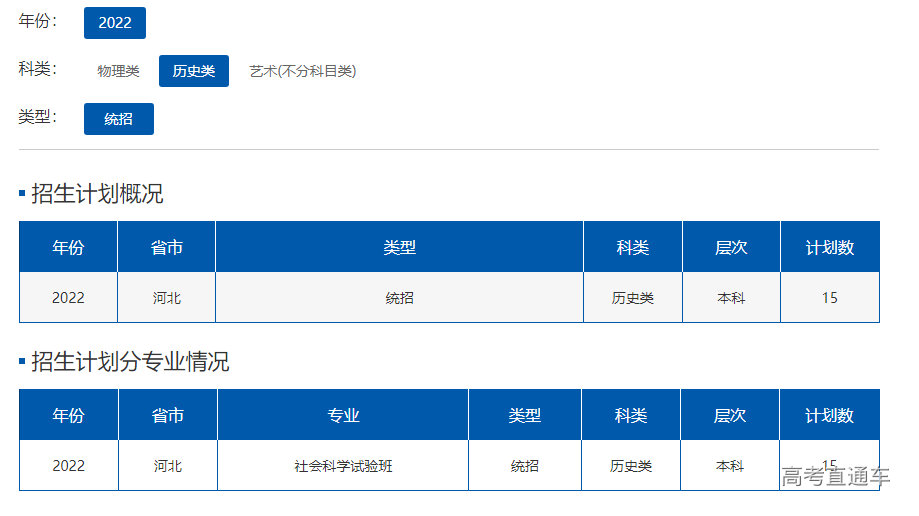919x516 pixels.
Task: Click the 招生计划概况 section heading
Action: [x=97, y=194]
